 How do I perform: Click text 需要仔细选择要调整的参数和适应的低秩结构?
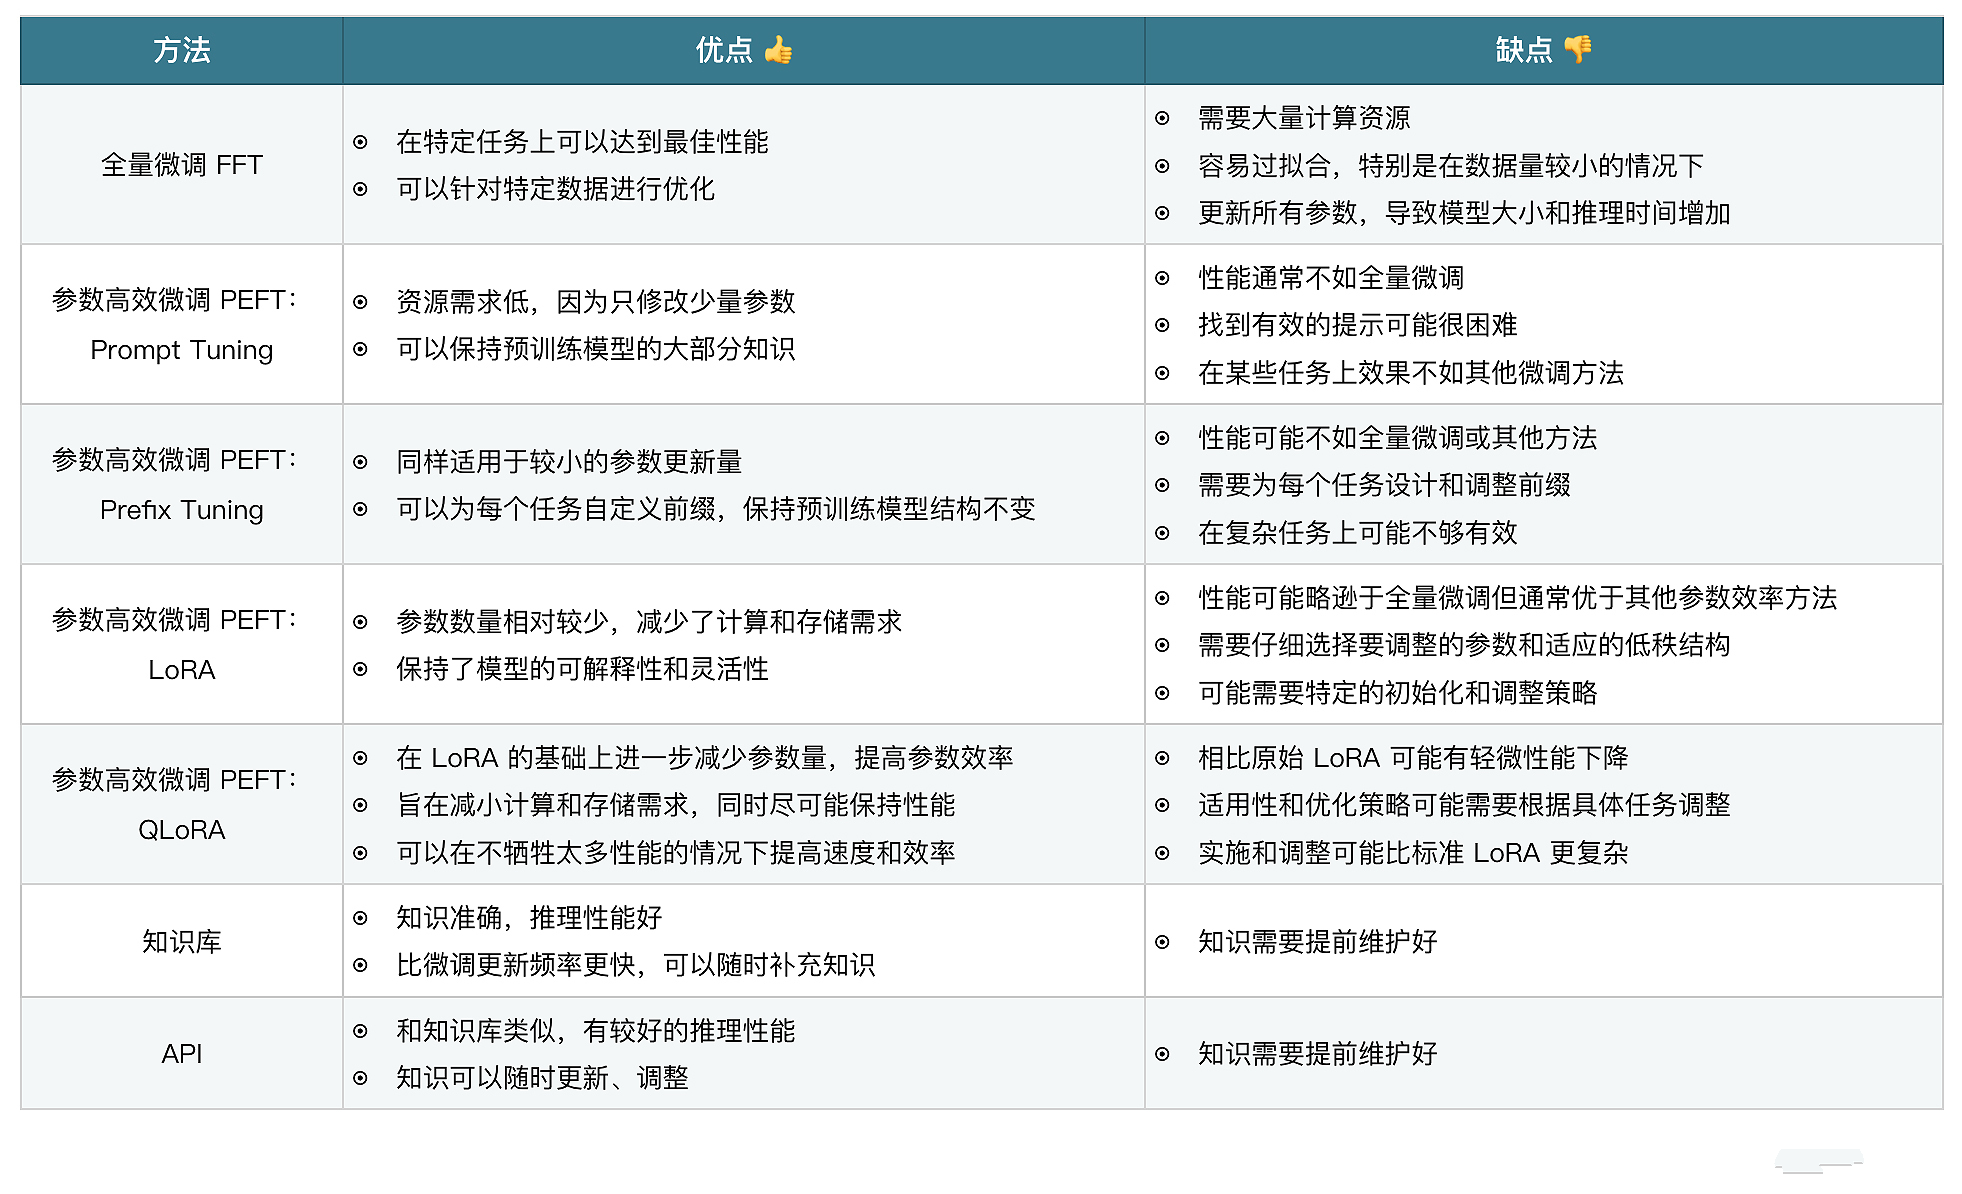1464,645
